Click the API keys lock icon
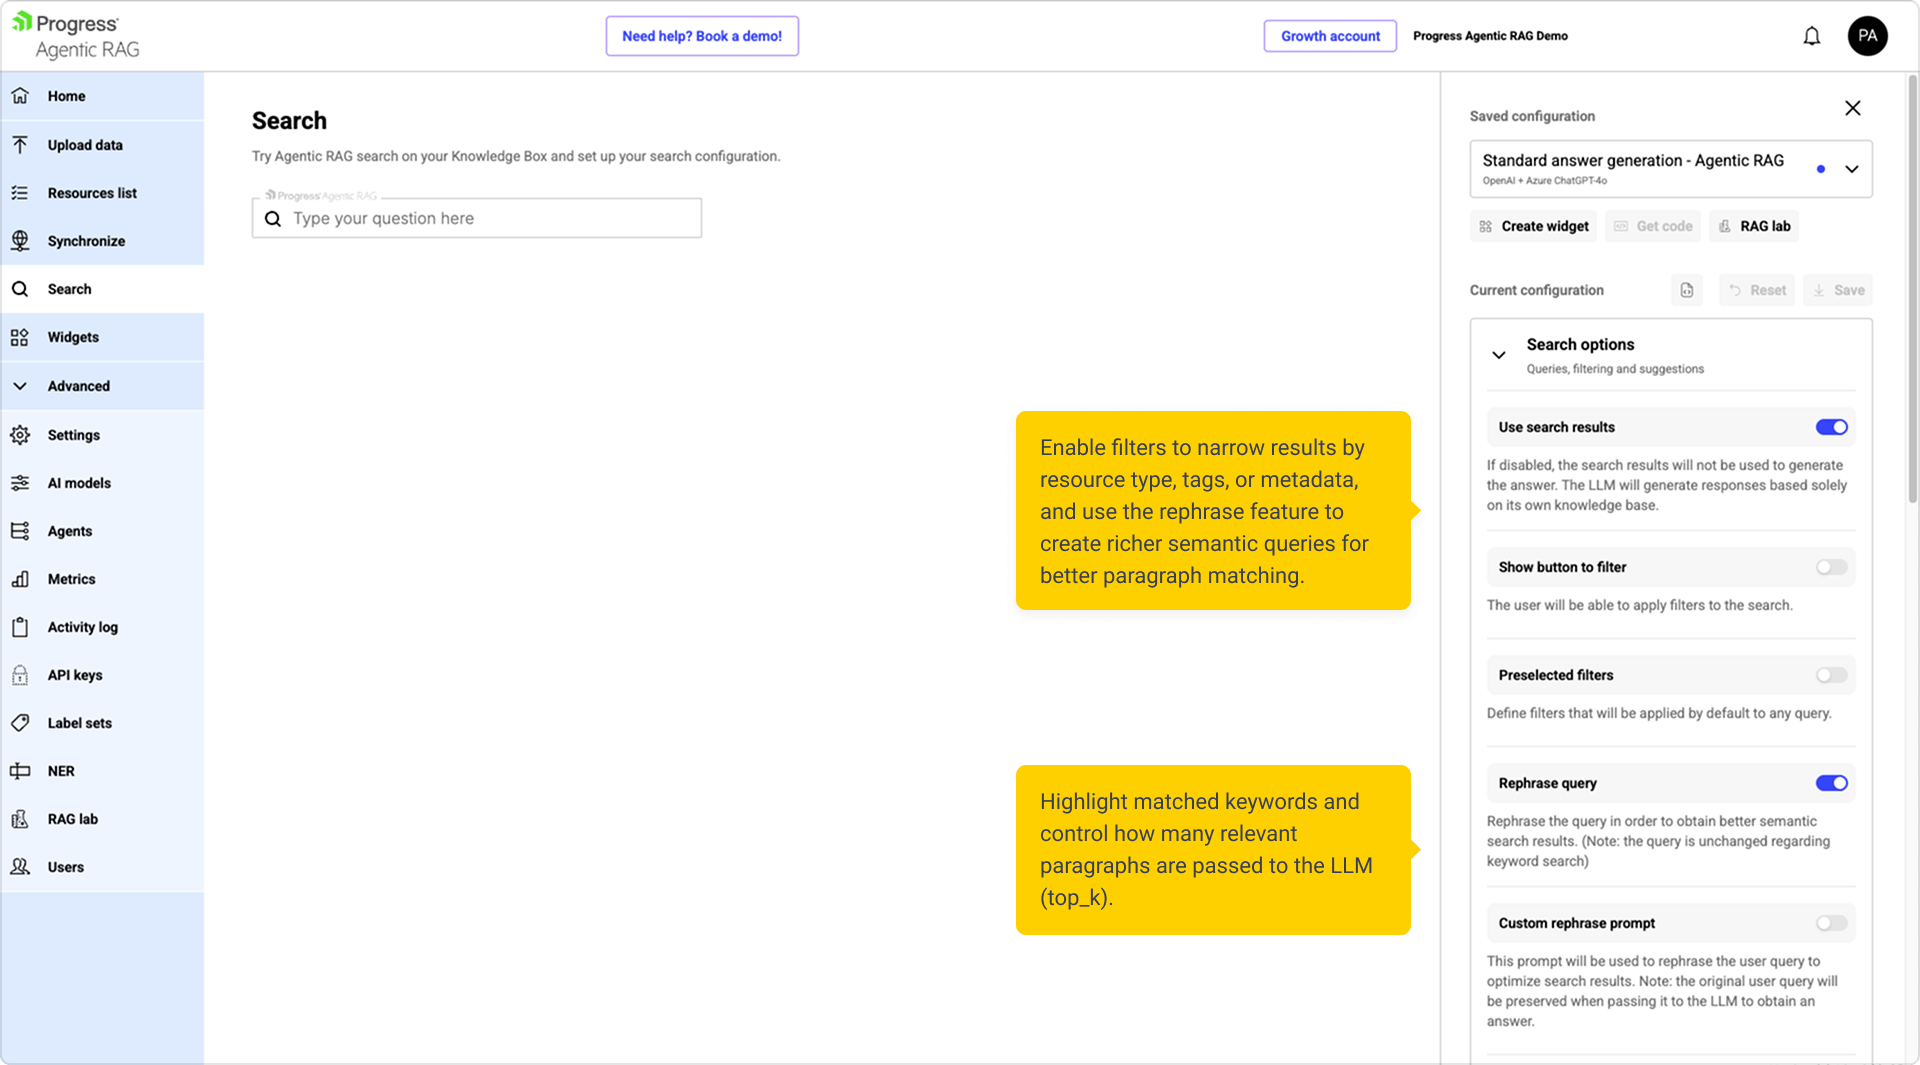Screen dimensions: 1920x1065 tap(20, 675)
